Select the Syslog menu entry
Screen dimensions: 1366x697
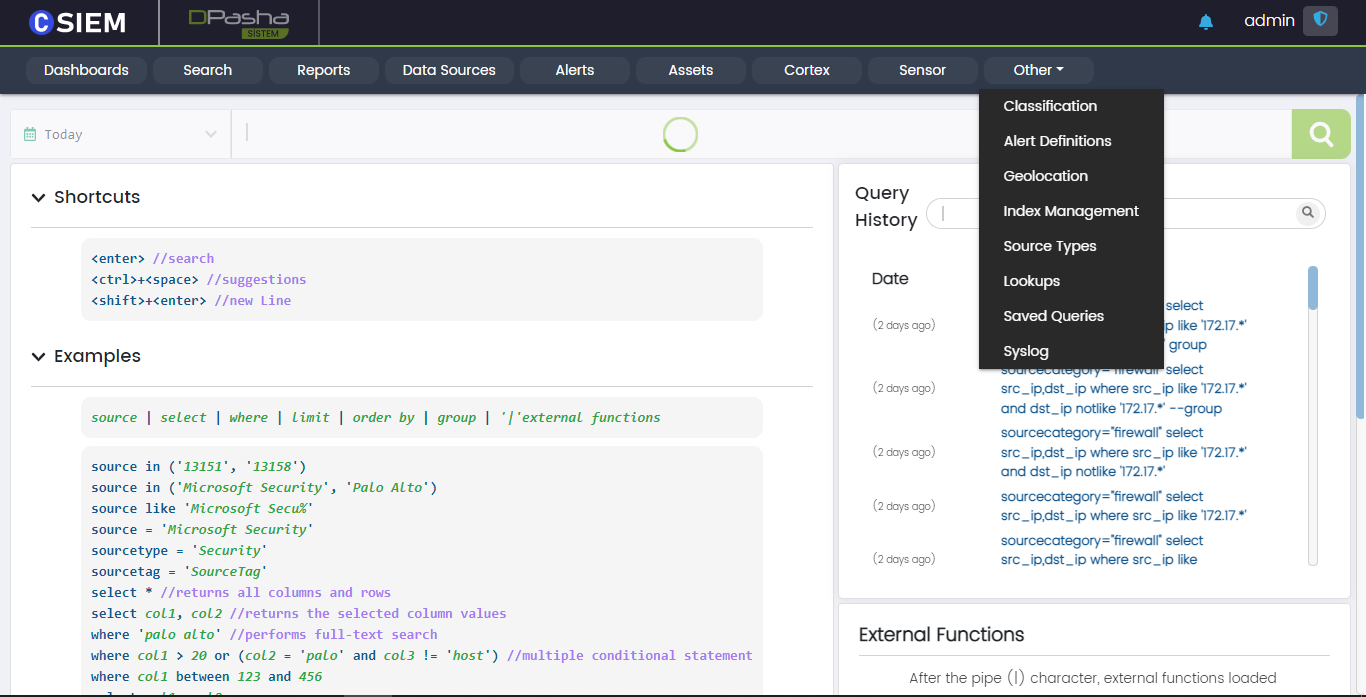point(1026,351)
